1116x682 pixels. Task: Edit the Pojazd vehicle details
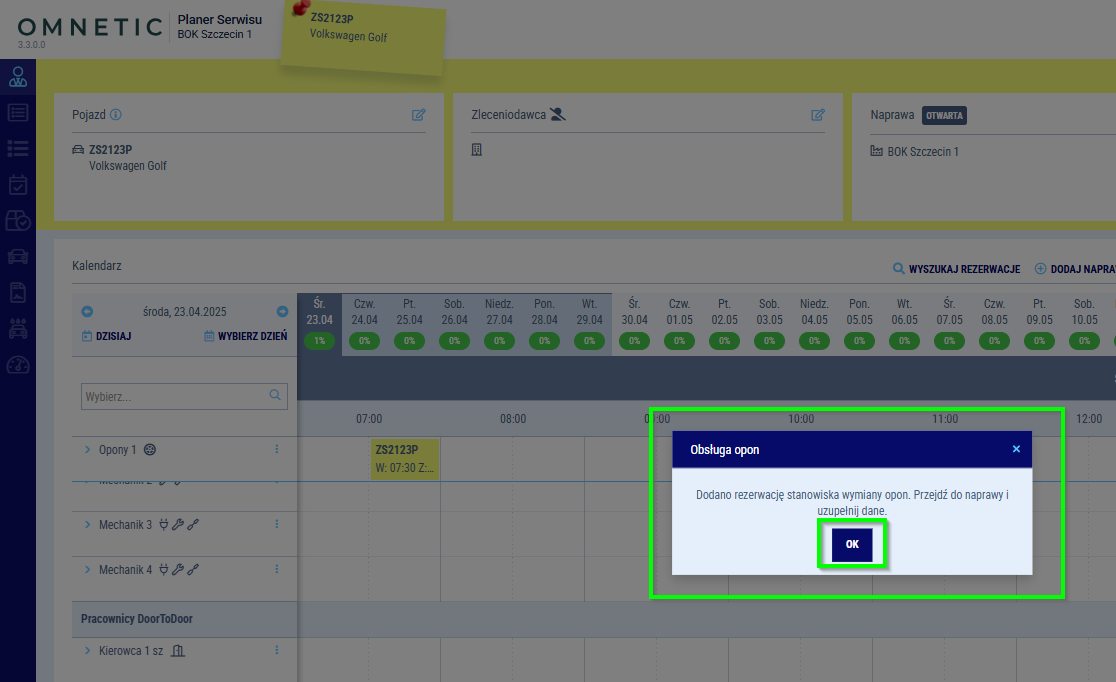coord(419,115)
